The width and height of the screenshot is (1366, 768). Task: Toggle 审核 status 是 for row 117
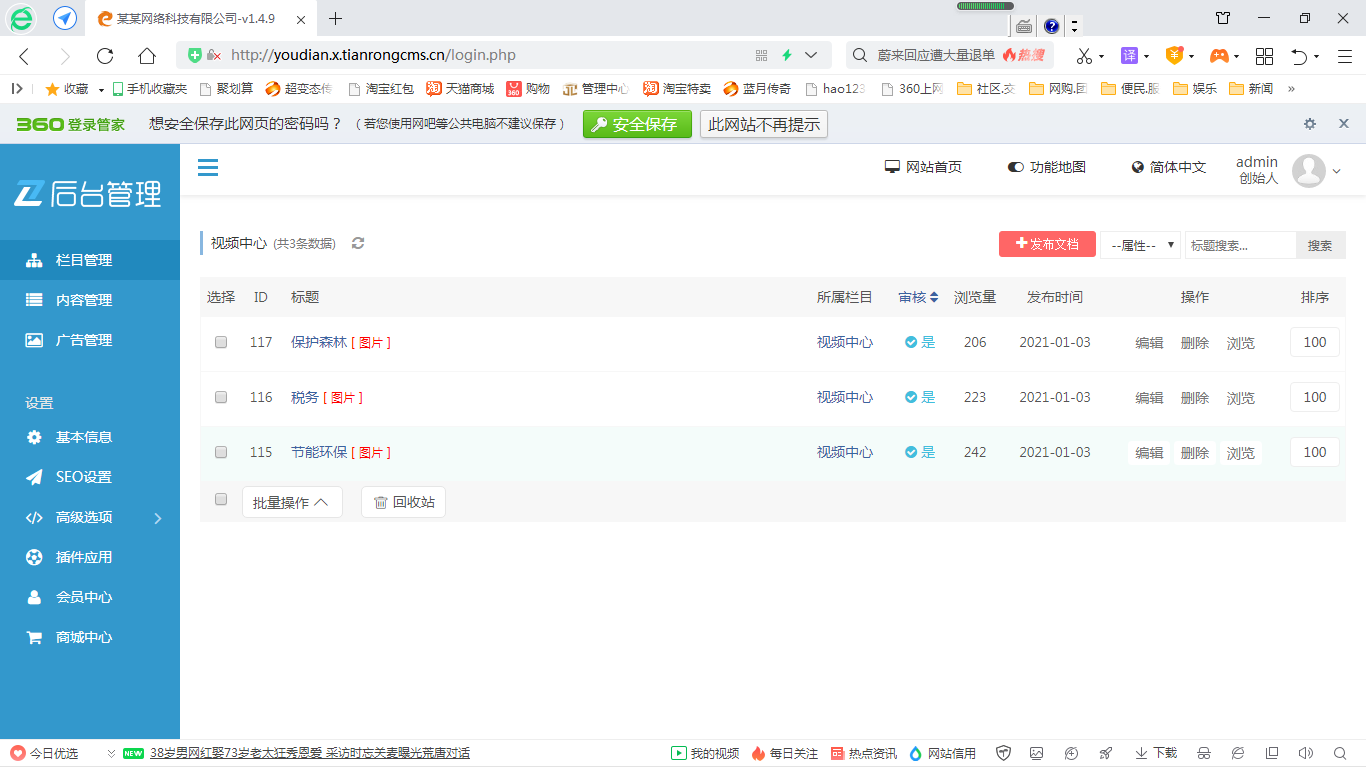pyautogui.click(x=920, y=342)
